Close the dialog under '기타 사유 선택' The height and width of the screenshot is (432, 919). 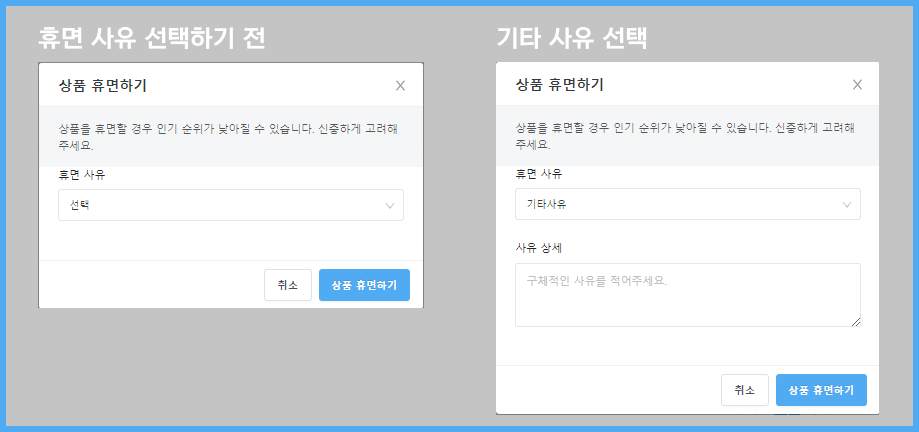(857, 85)
